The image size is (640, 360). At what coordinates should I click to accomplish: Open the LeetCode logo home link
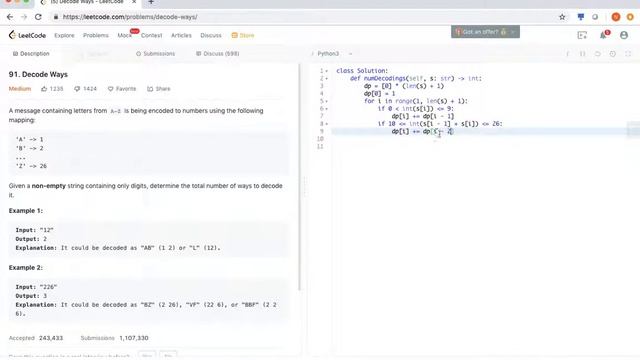27,35
